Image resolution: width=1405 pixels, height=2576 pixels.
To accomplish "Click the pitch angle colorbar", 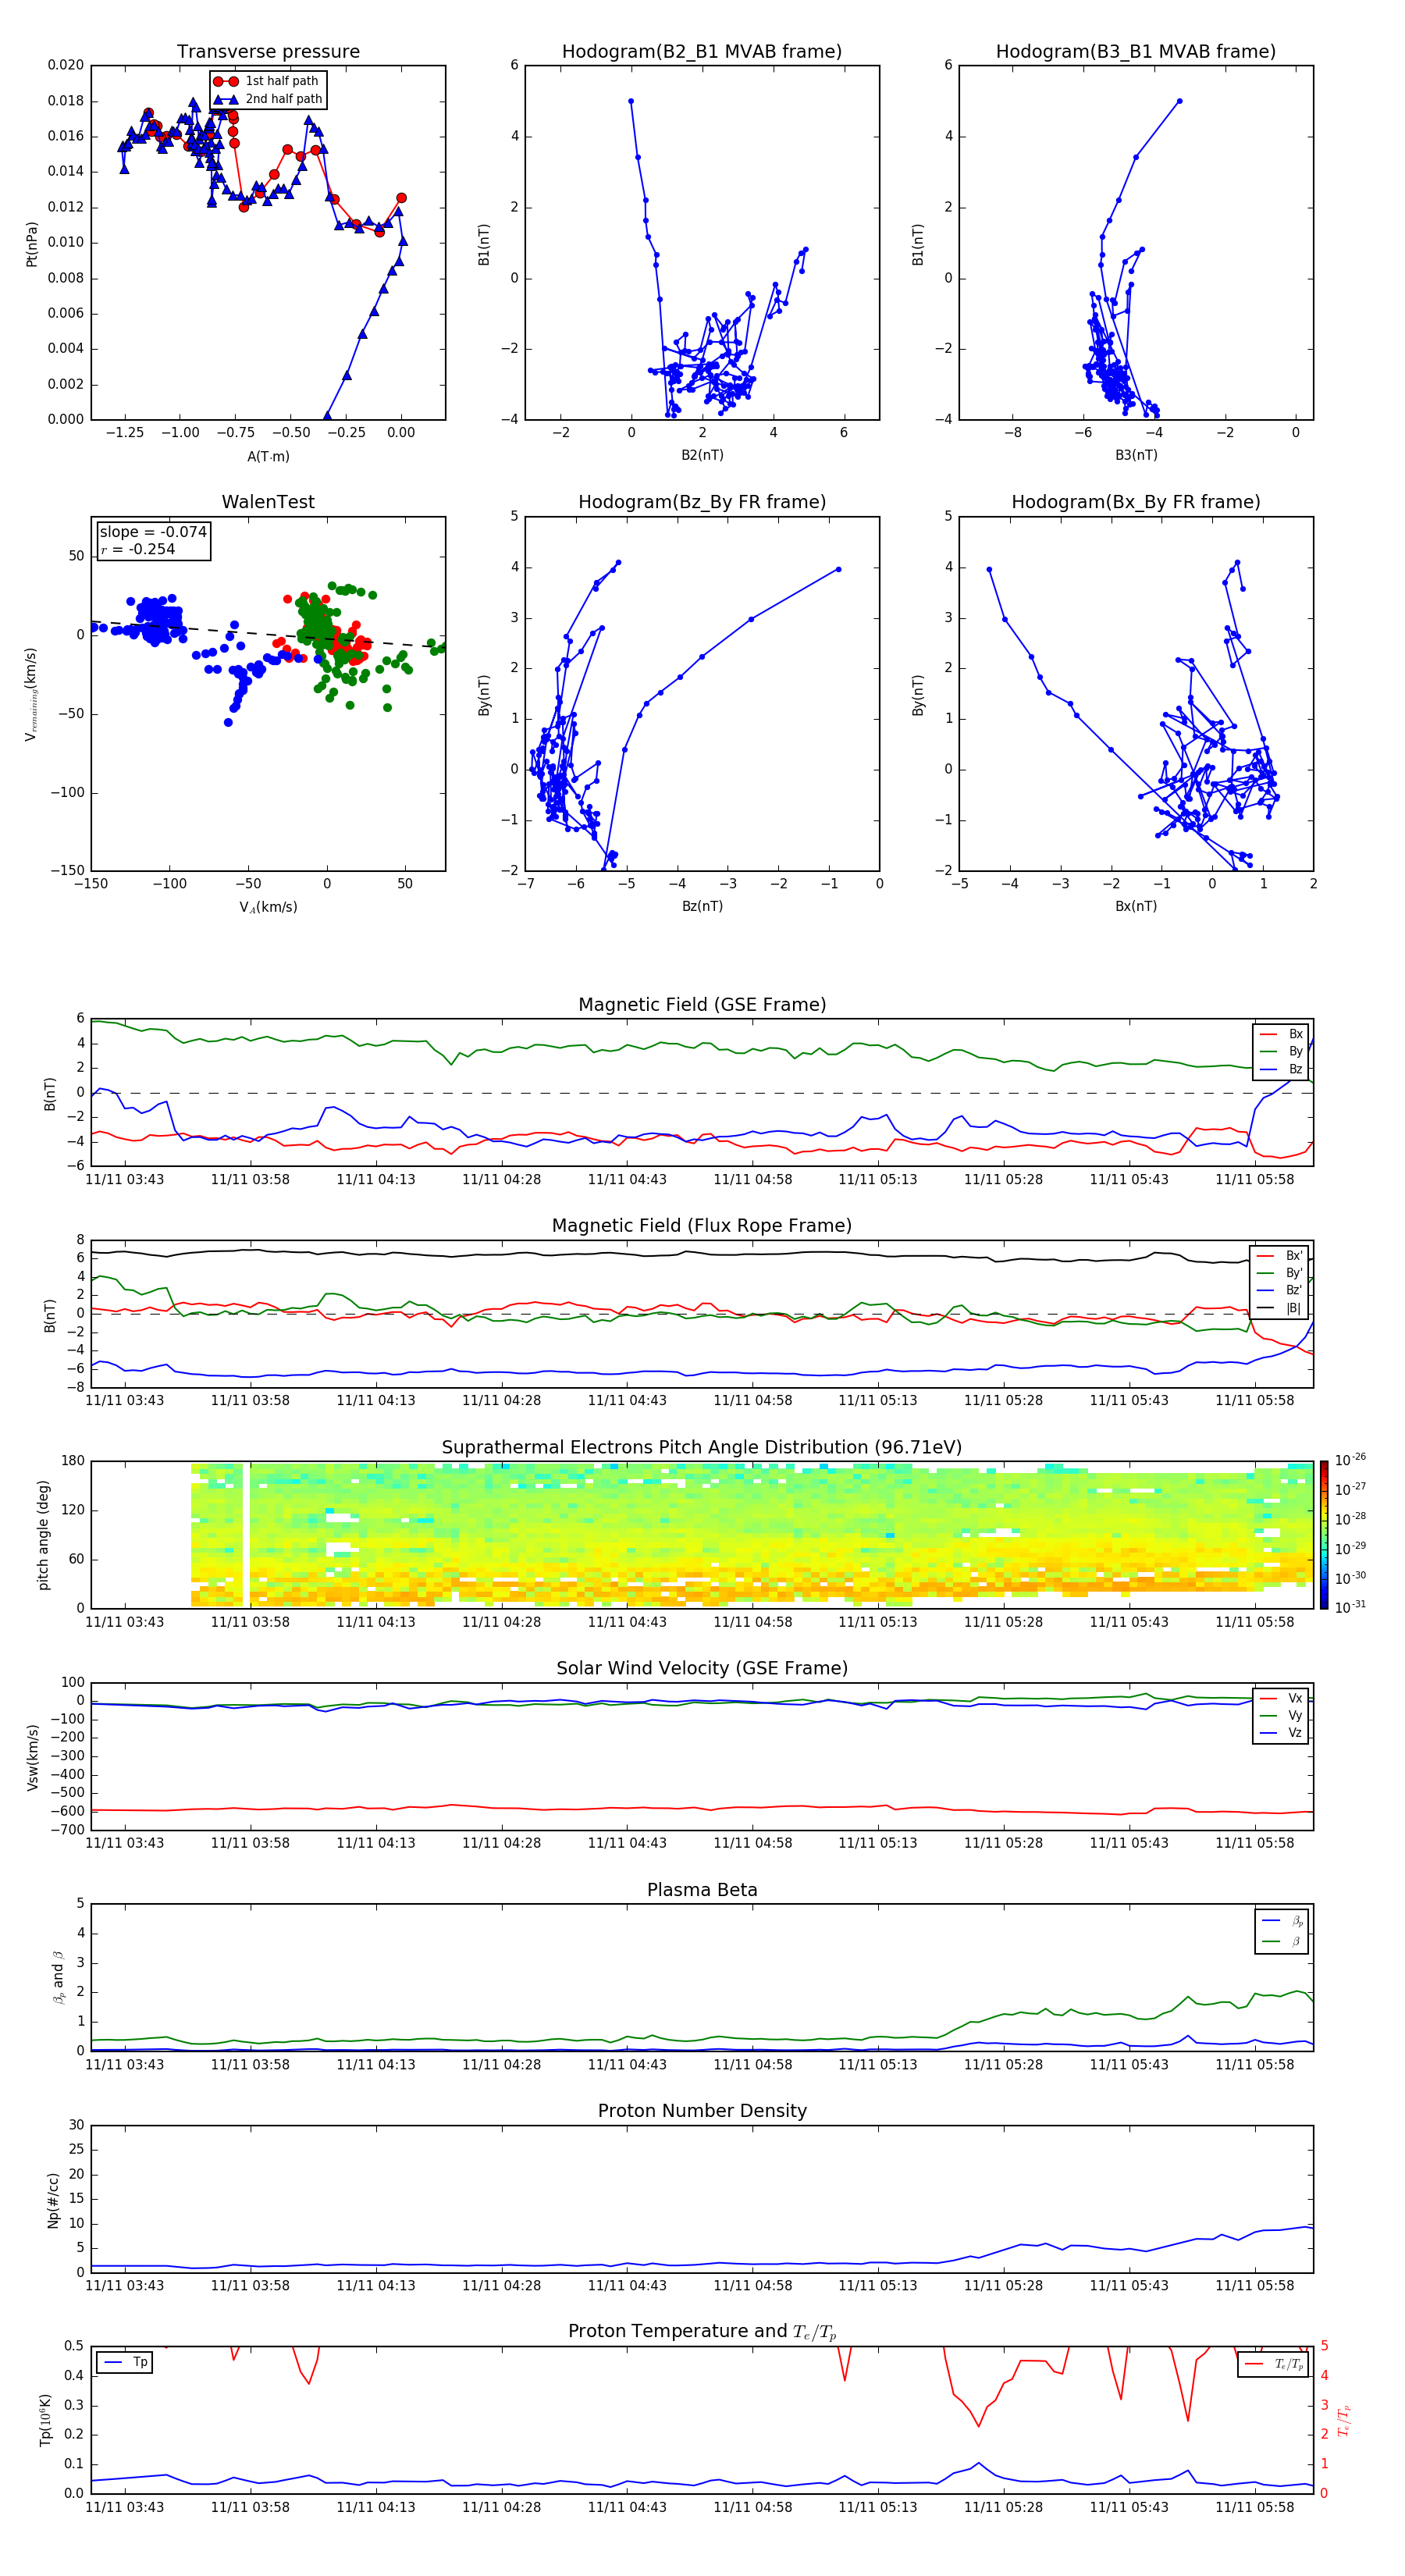I will [1324, 1535].
